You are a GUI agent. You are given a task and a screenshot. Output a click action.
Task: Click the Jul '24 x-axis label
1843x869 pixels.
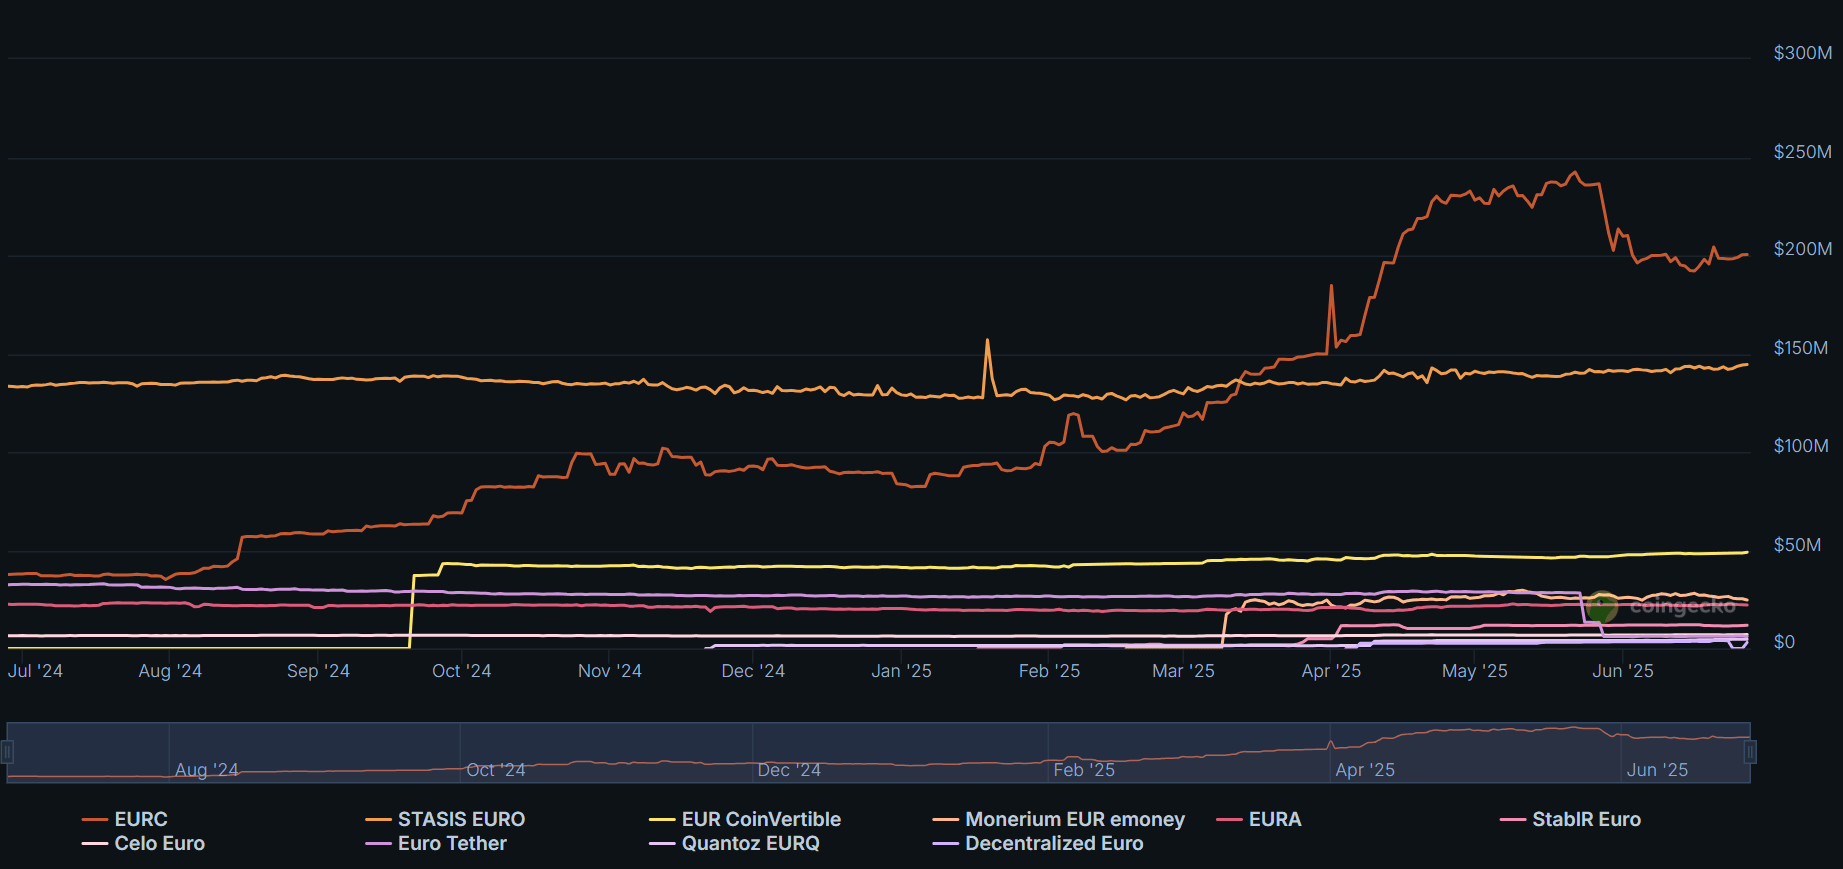click(35, 671)
